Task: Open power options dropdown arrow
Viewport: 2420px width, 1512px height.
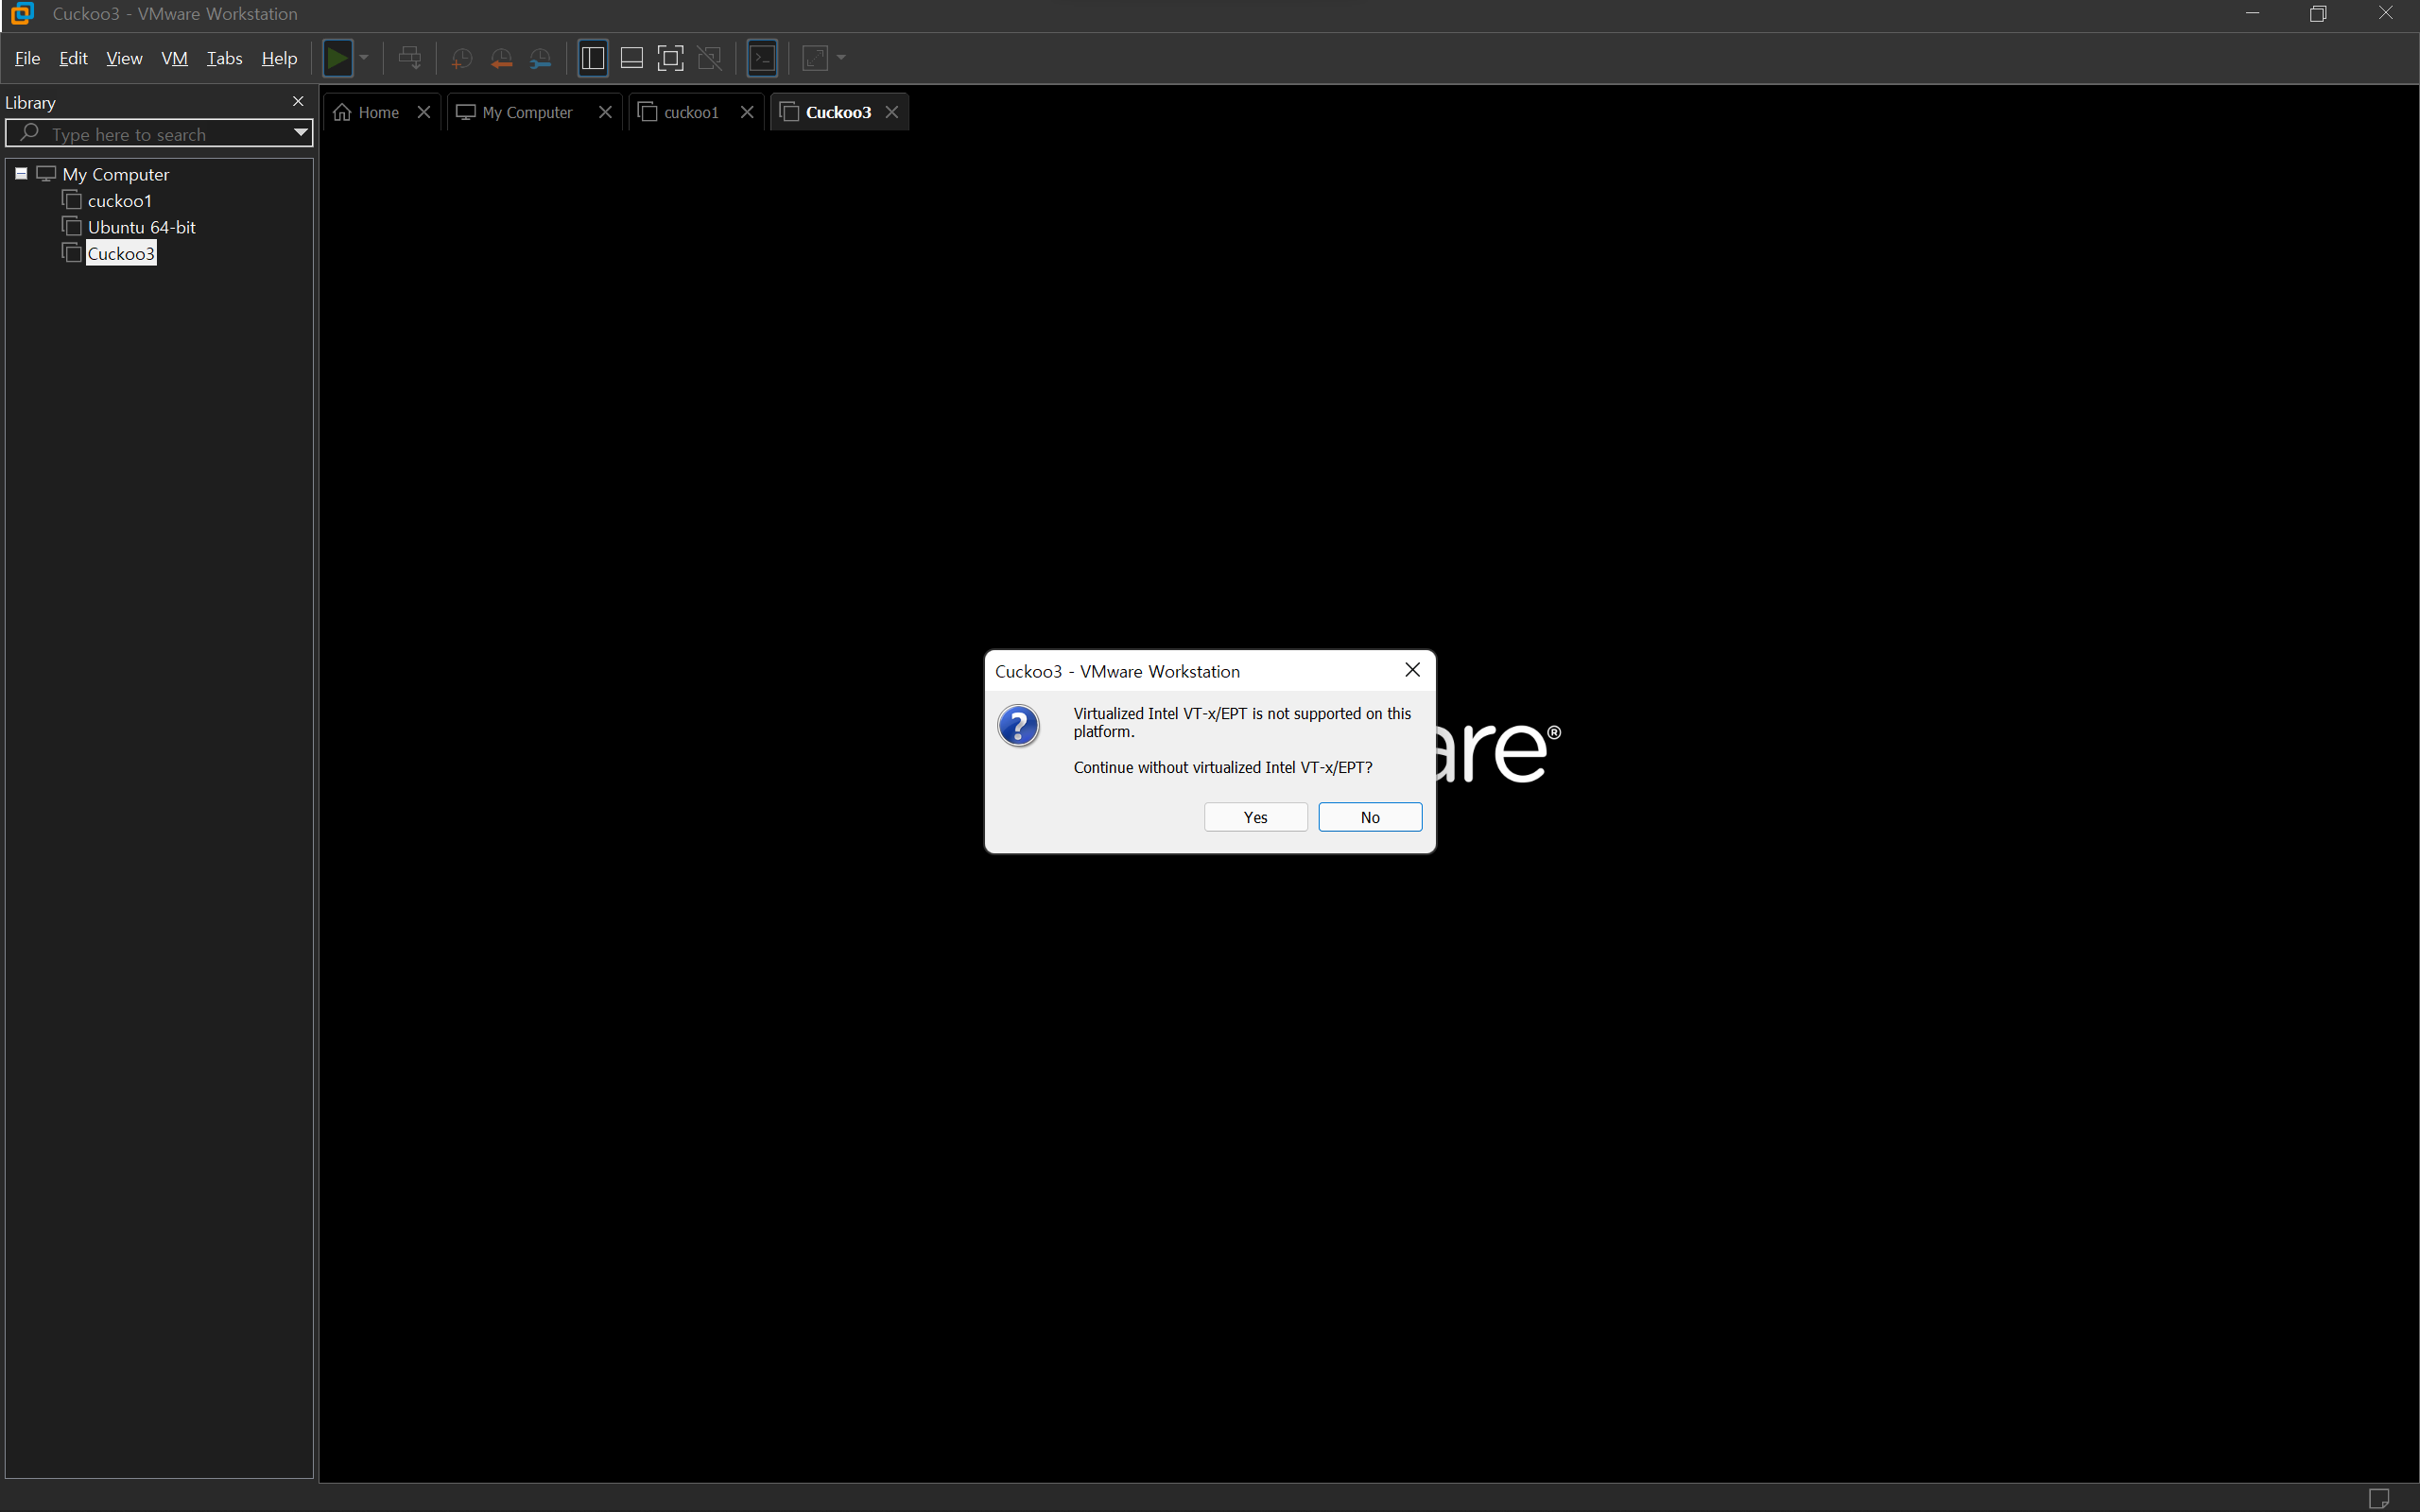Action: tap(364, 58)
